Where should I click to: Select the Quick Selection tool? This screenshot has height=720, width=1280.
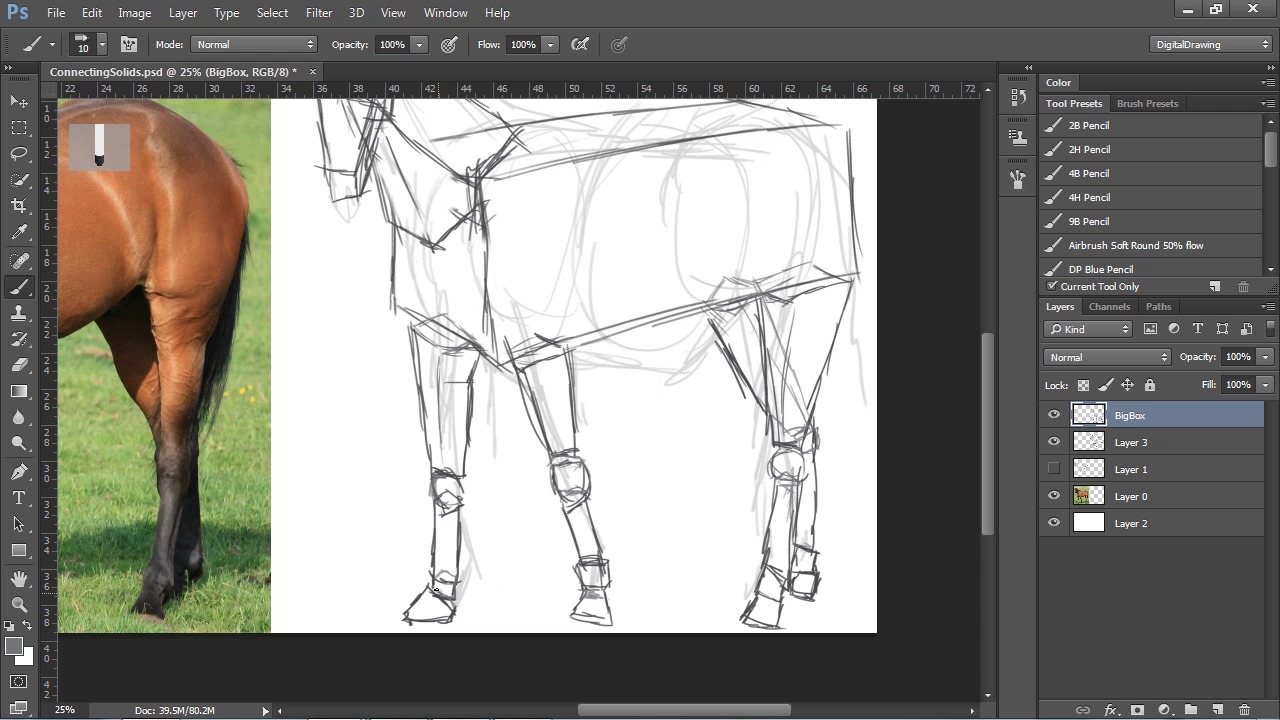pyautogui.click(x=19, y=180)
